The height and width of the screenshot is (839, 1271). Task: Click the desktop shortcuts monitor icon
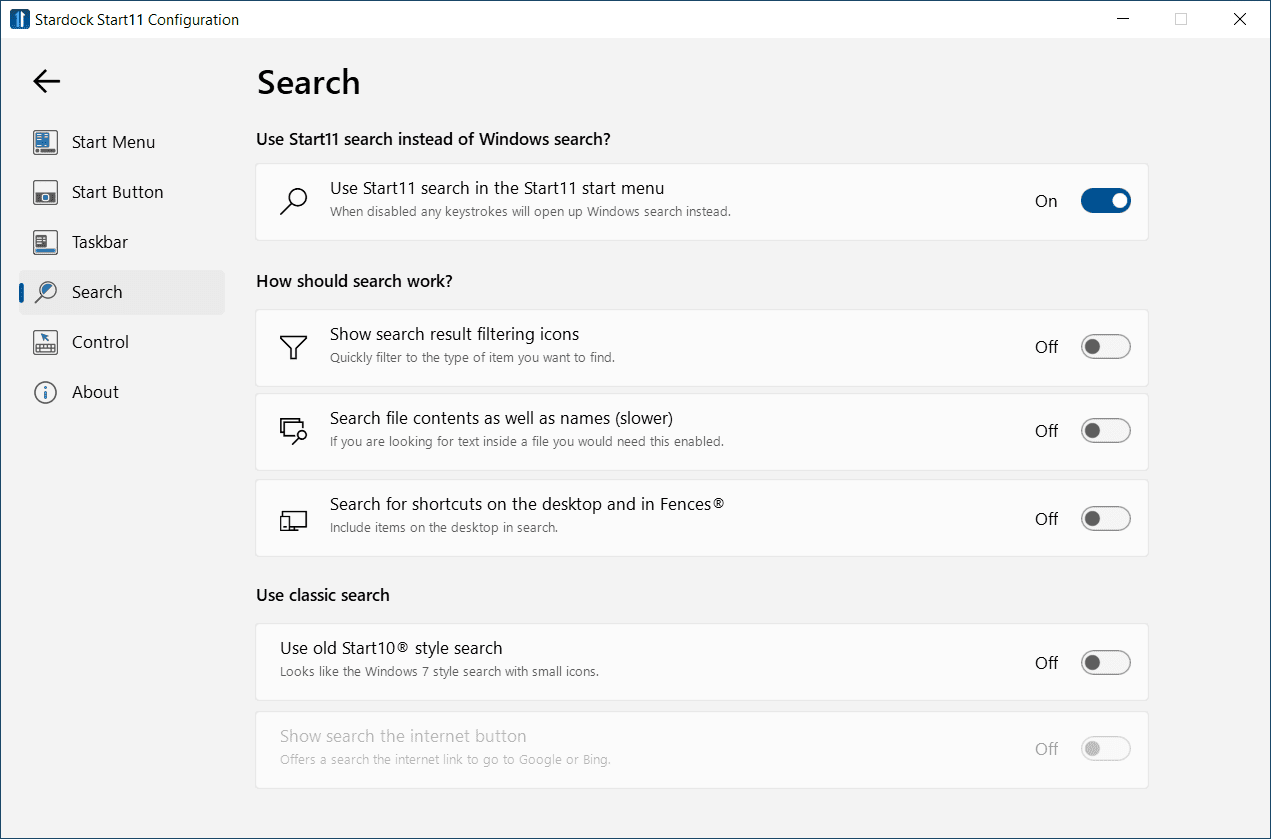[x=293, y=519]
